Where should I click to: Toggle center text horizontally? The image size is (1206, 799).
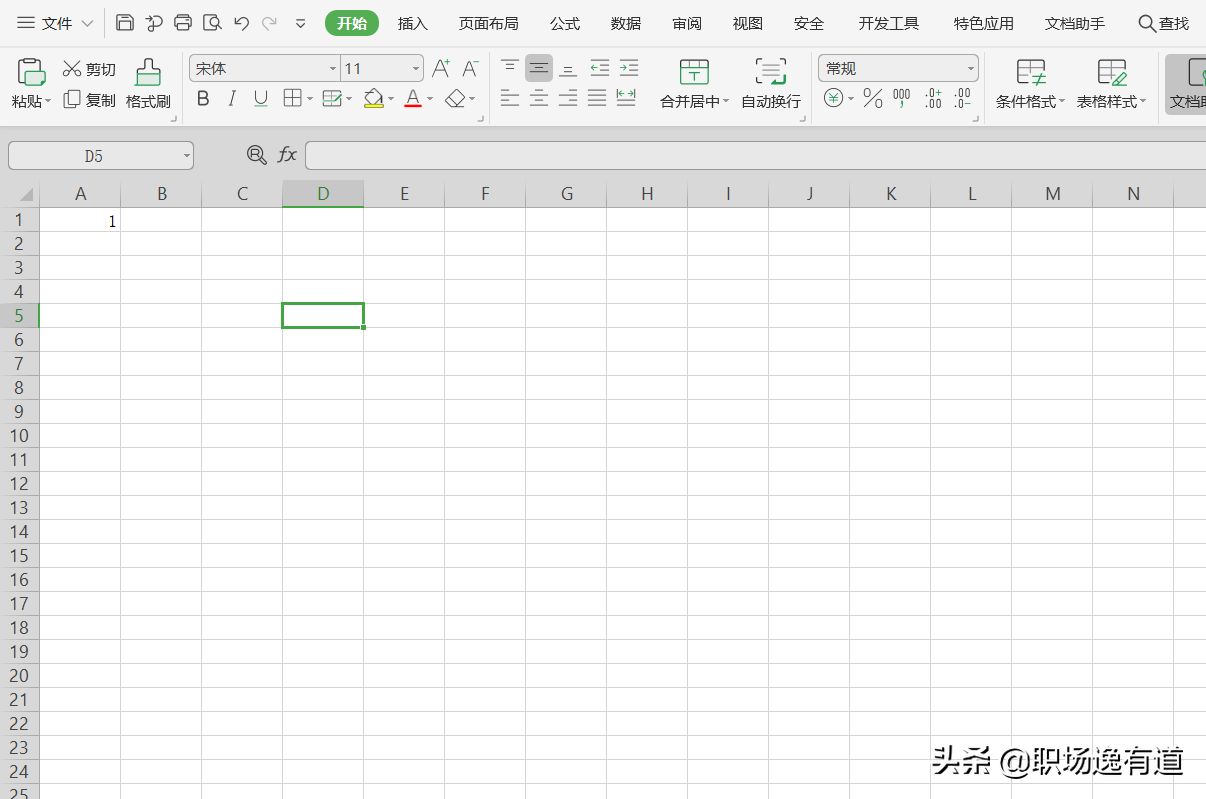539,97
